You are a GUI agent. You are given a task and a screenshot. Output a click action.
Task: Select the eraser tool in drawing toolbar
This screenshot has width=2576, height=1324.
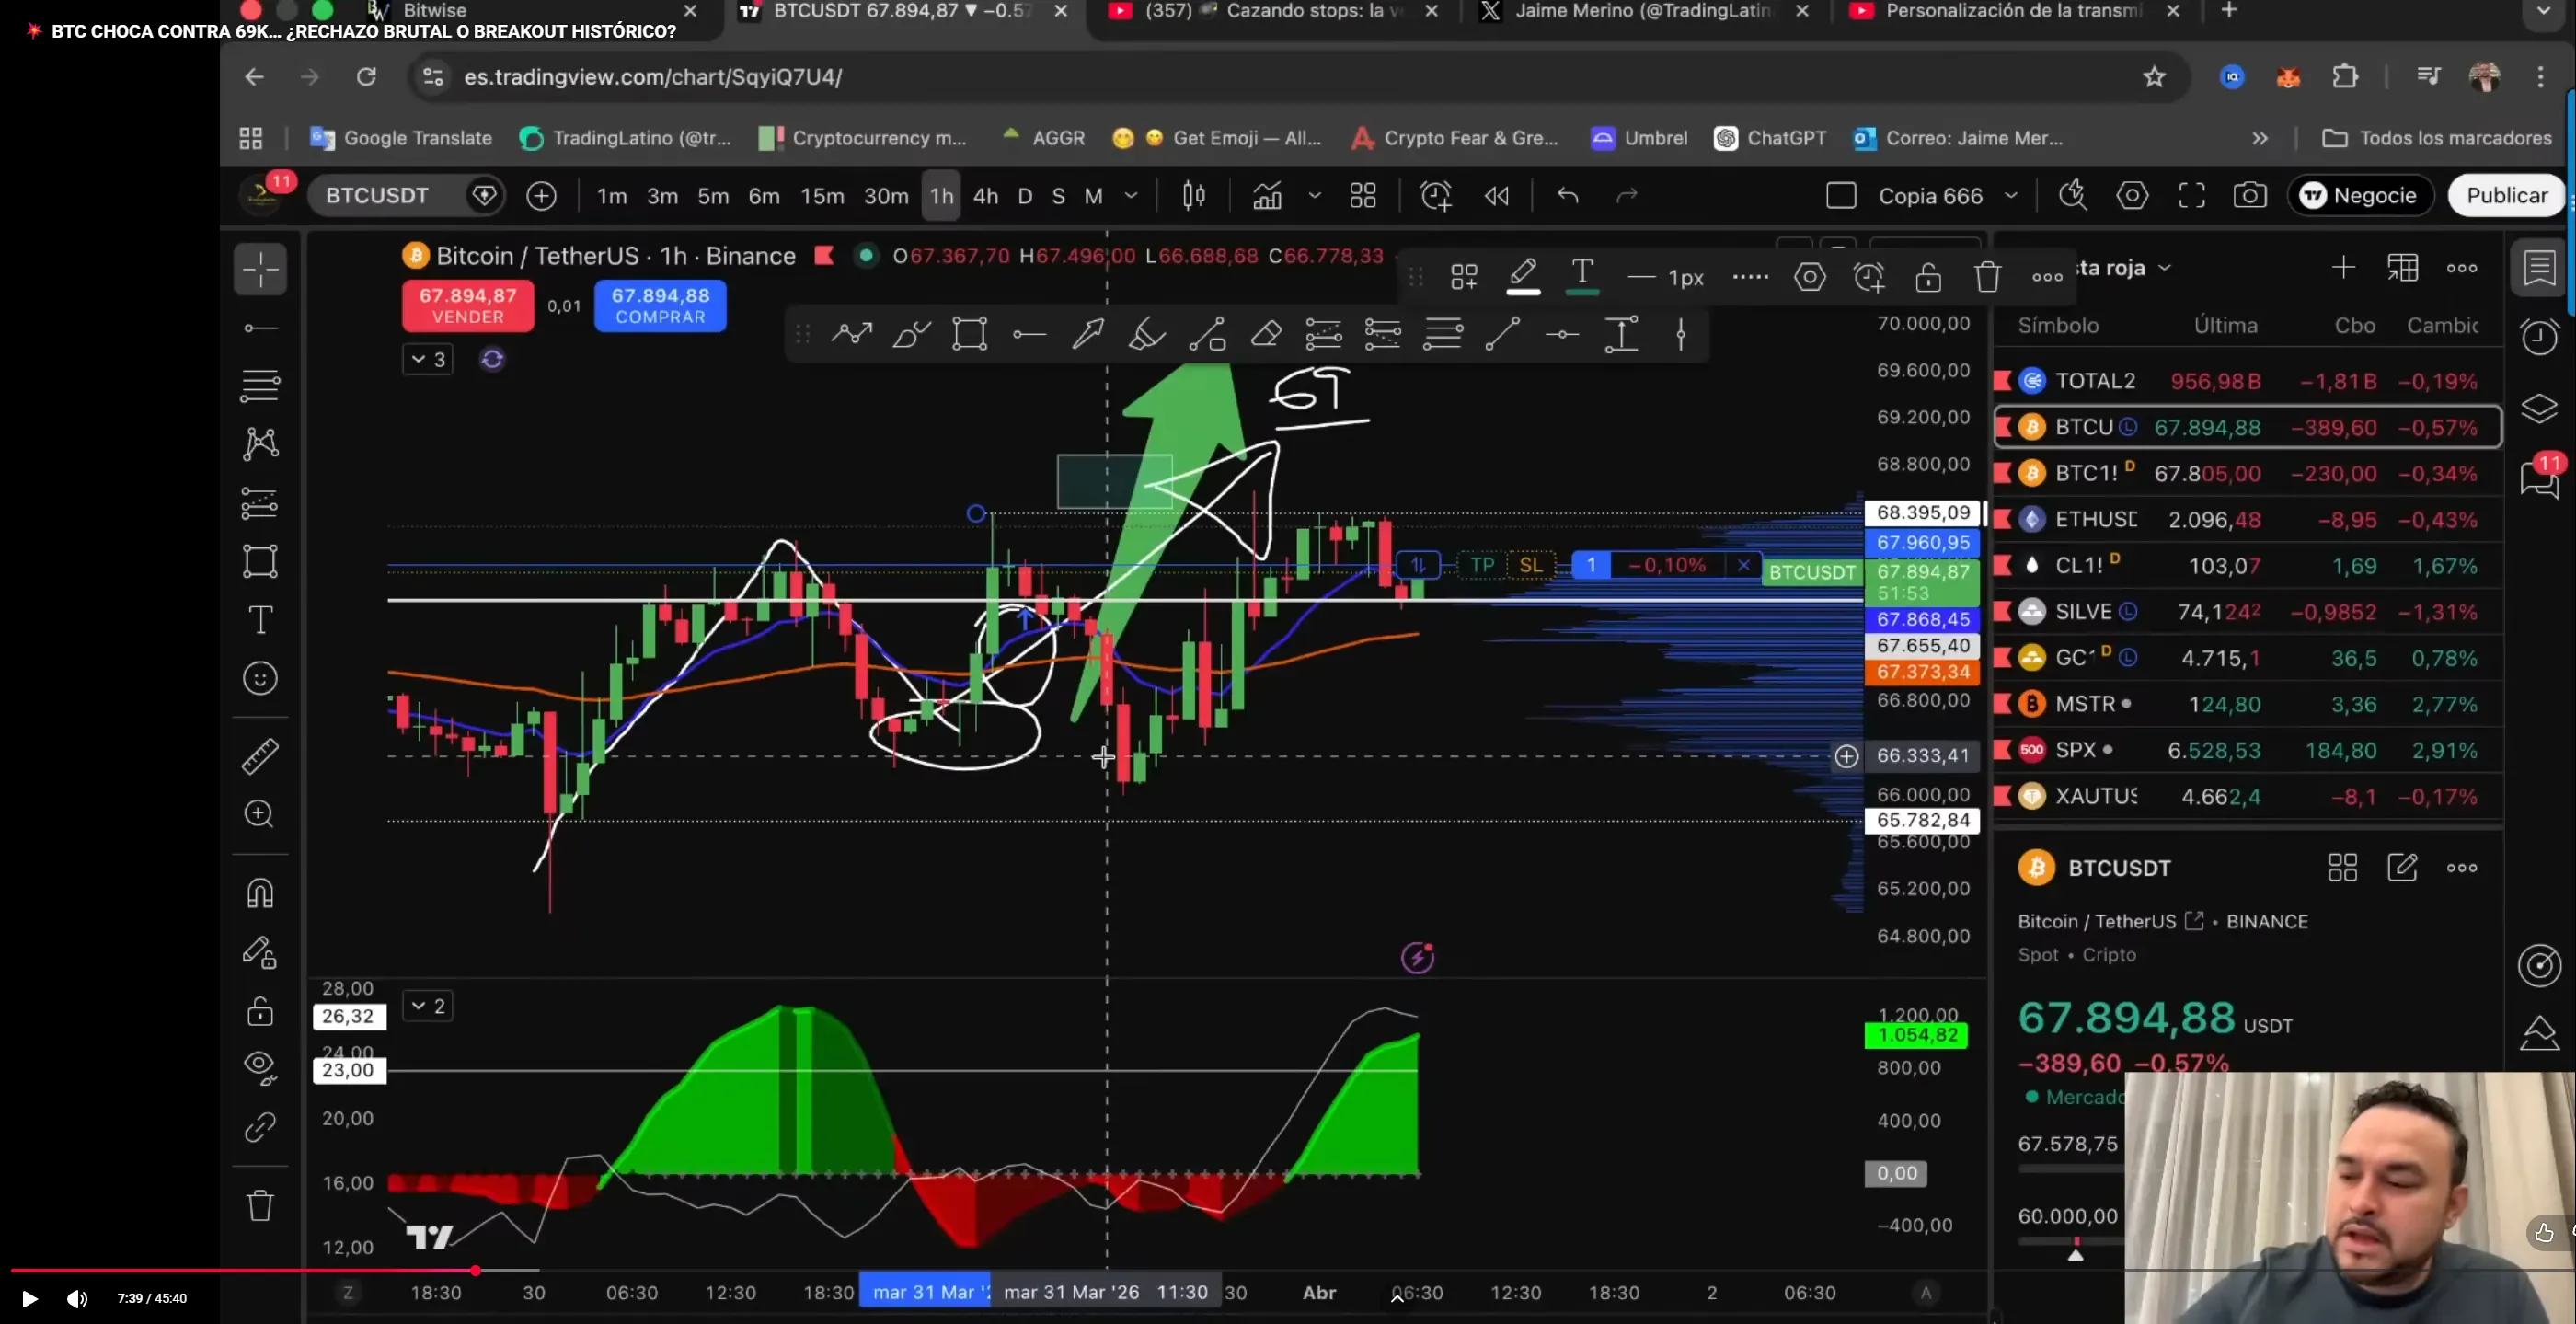click(x=1266, y=334)
